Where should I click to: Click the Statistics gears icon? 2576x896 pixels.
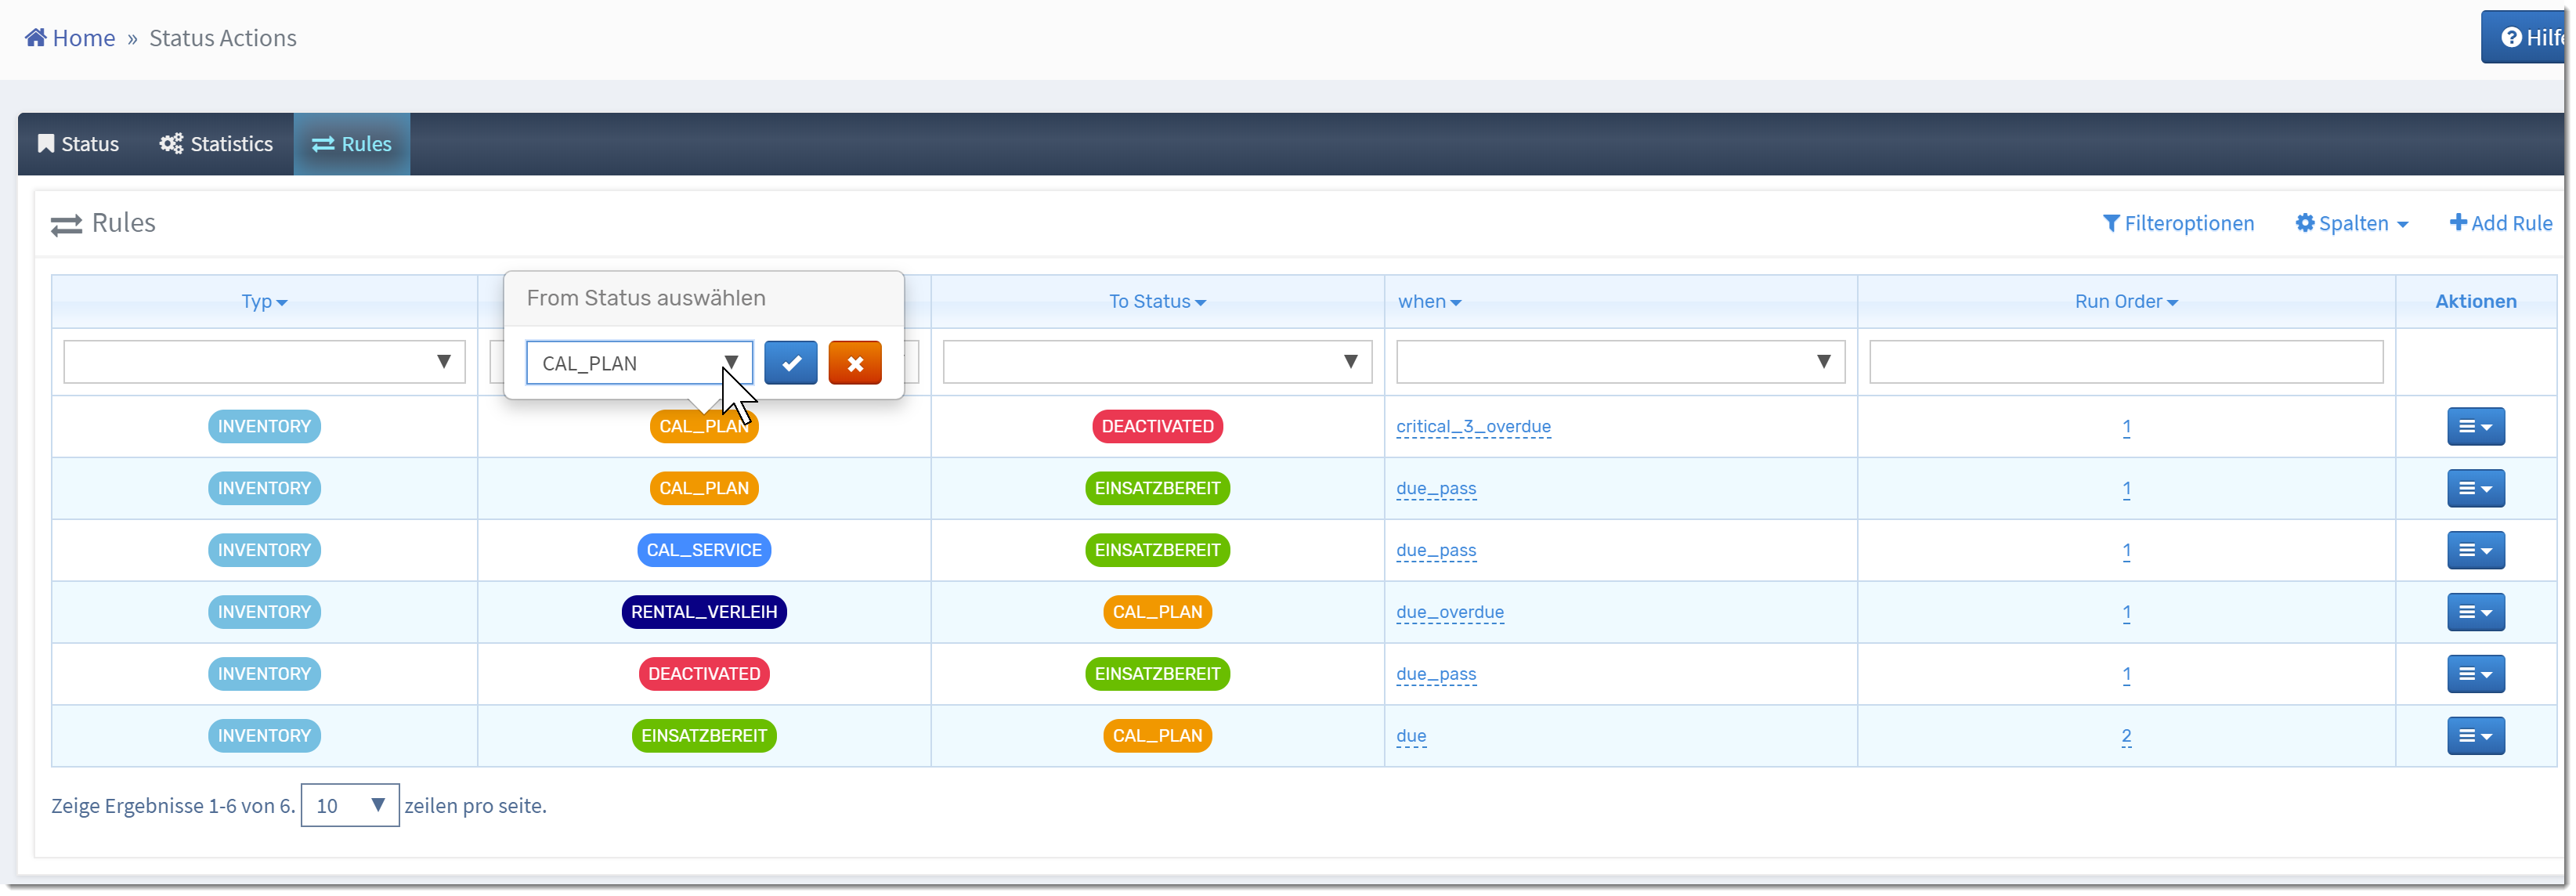click(x=171, y=144)
